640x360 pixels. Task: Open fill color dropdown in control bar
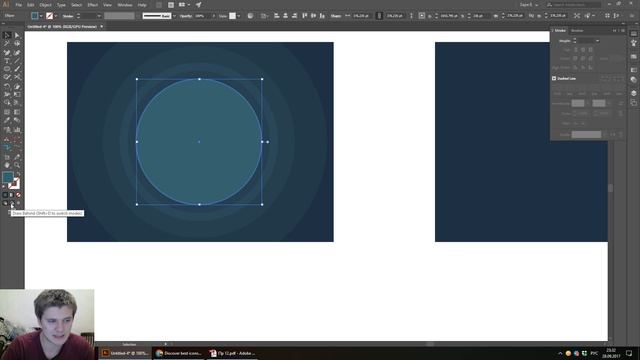coord(41,16)
